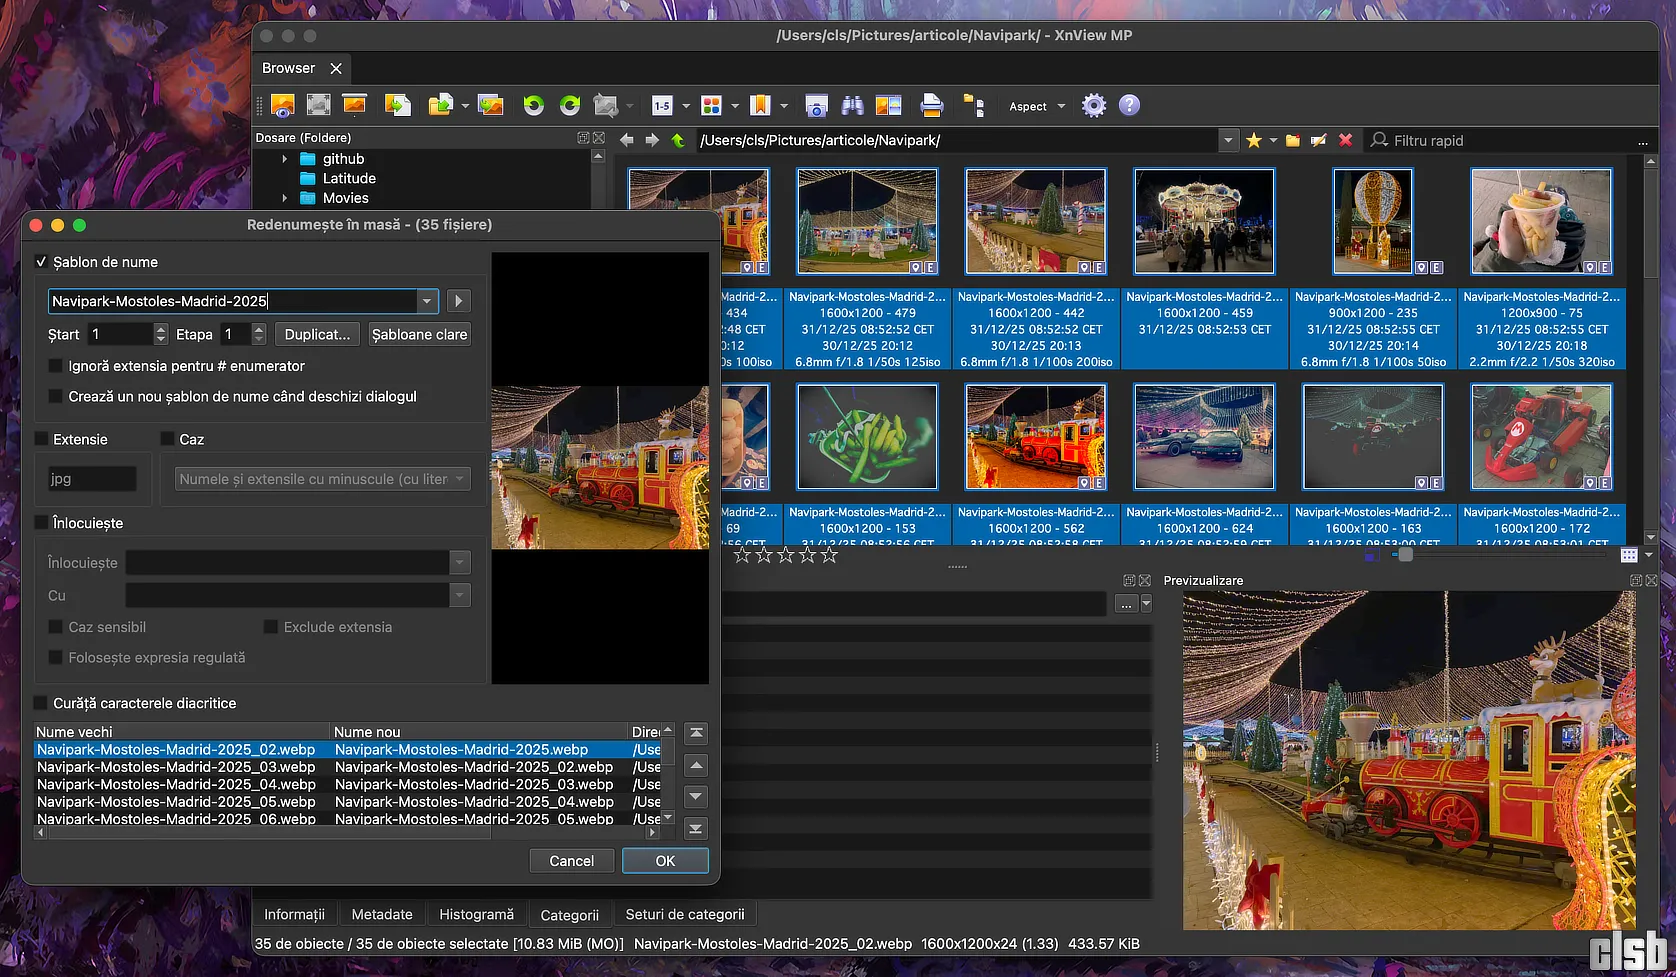Expand the Movies folder in tree

[285, 198]
